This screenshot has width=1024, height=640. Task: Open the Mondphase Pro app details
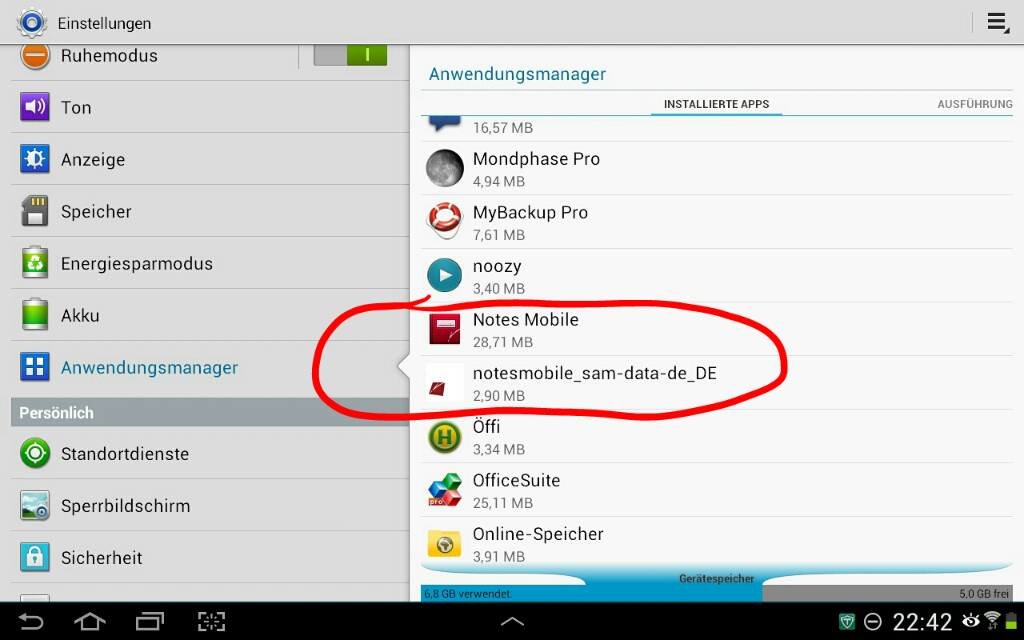coord(716,168)
